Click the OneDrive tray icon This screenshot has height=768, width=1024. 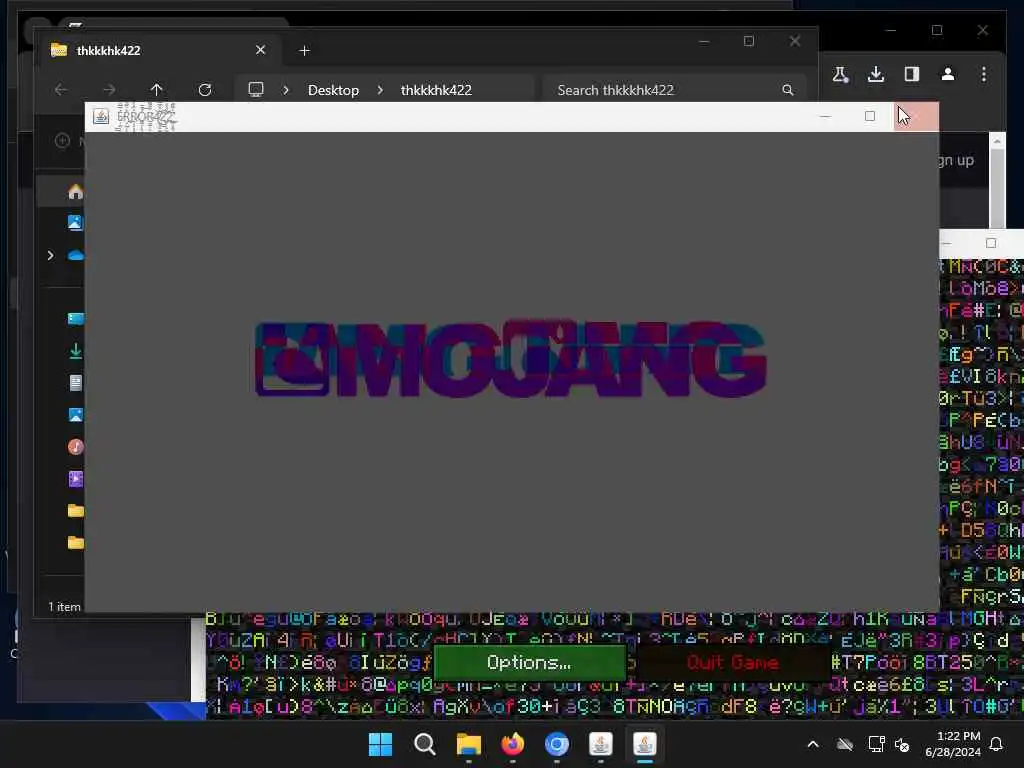coord(844,744)
